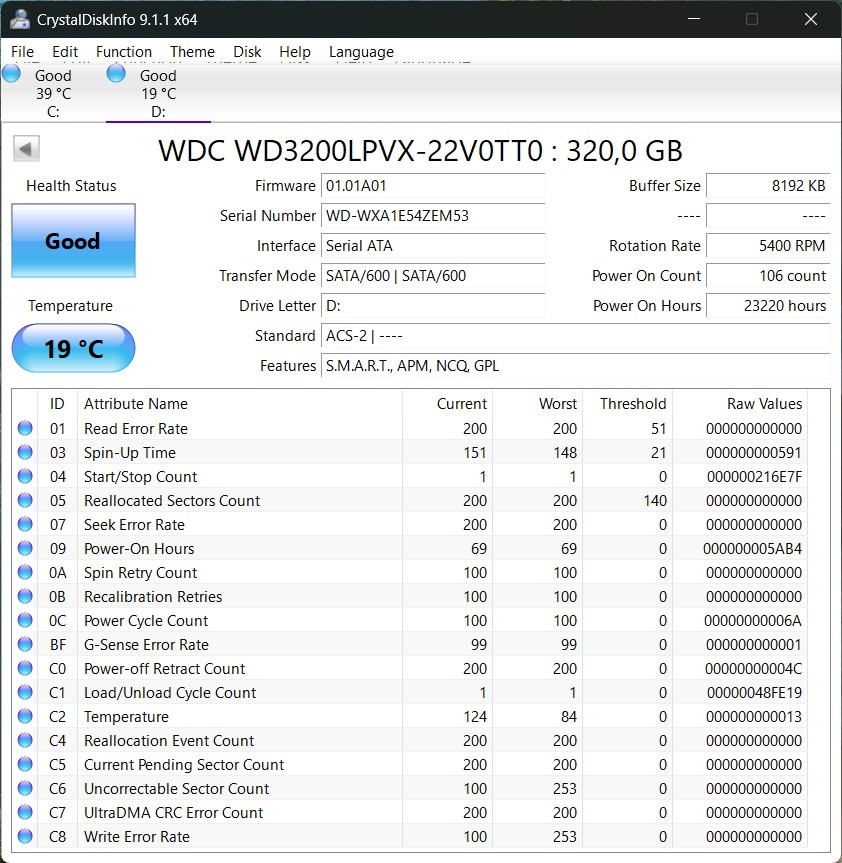Click the Reallocated Sectors Count status orb
Screen dimensions: 842x863
(26, 501)
